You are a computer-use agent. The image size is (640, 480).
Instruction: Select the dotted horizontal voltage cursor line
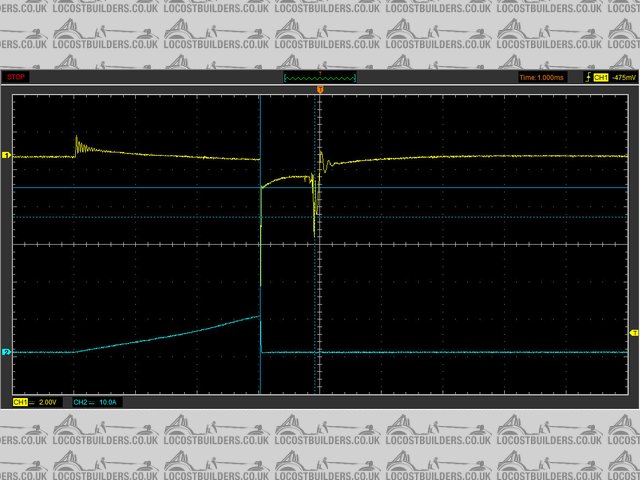320,217
